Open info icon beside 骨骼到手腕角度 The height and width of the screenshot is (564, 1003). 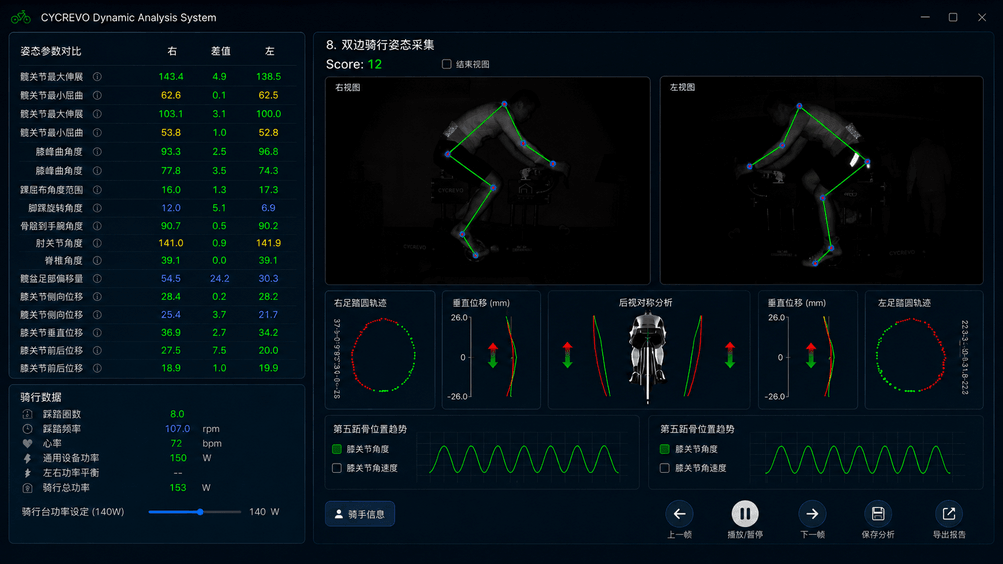tap(97, 226)
